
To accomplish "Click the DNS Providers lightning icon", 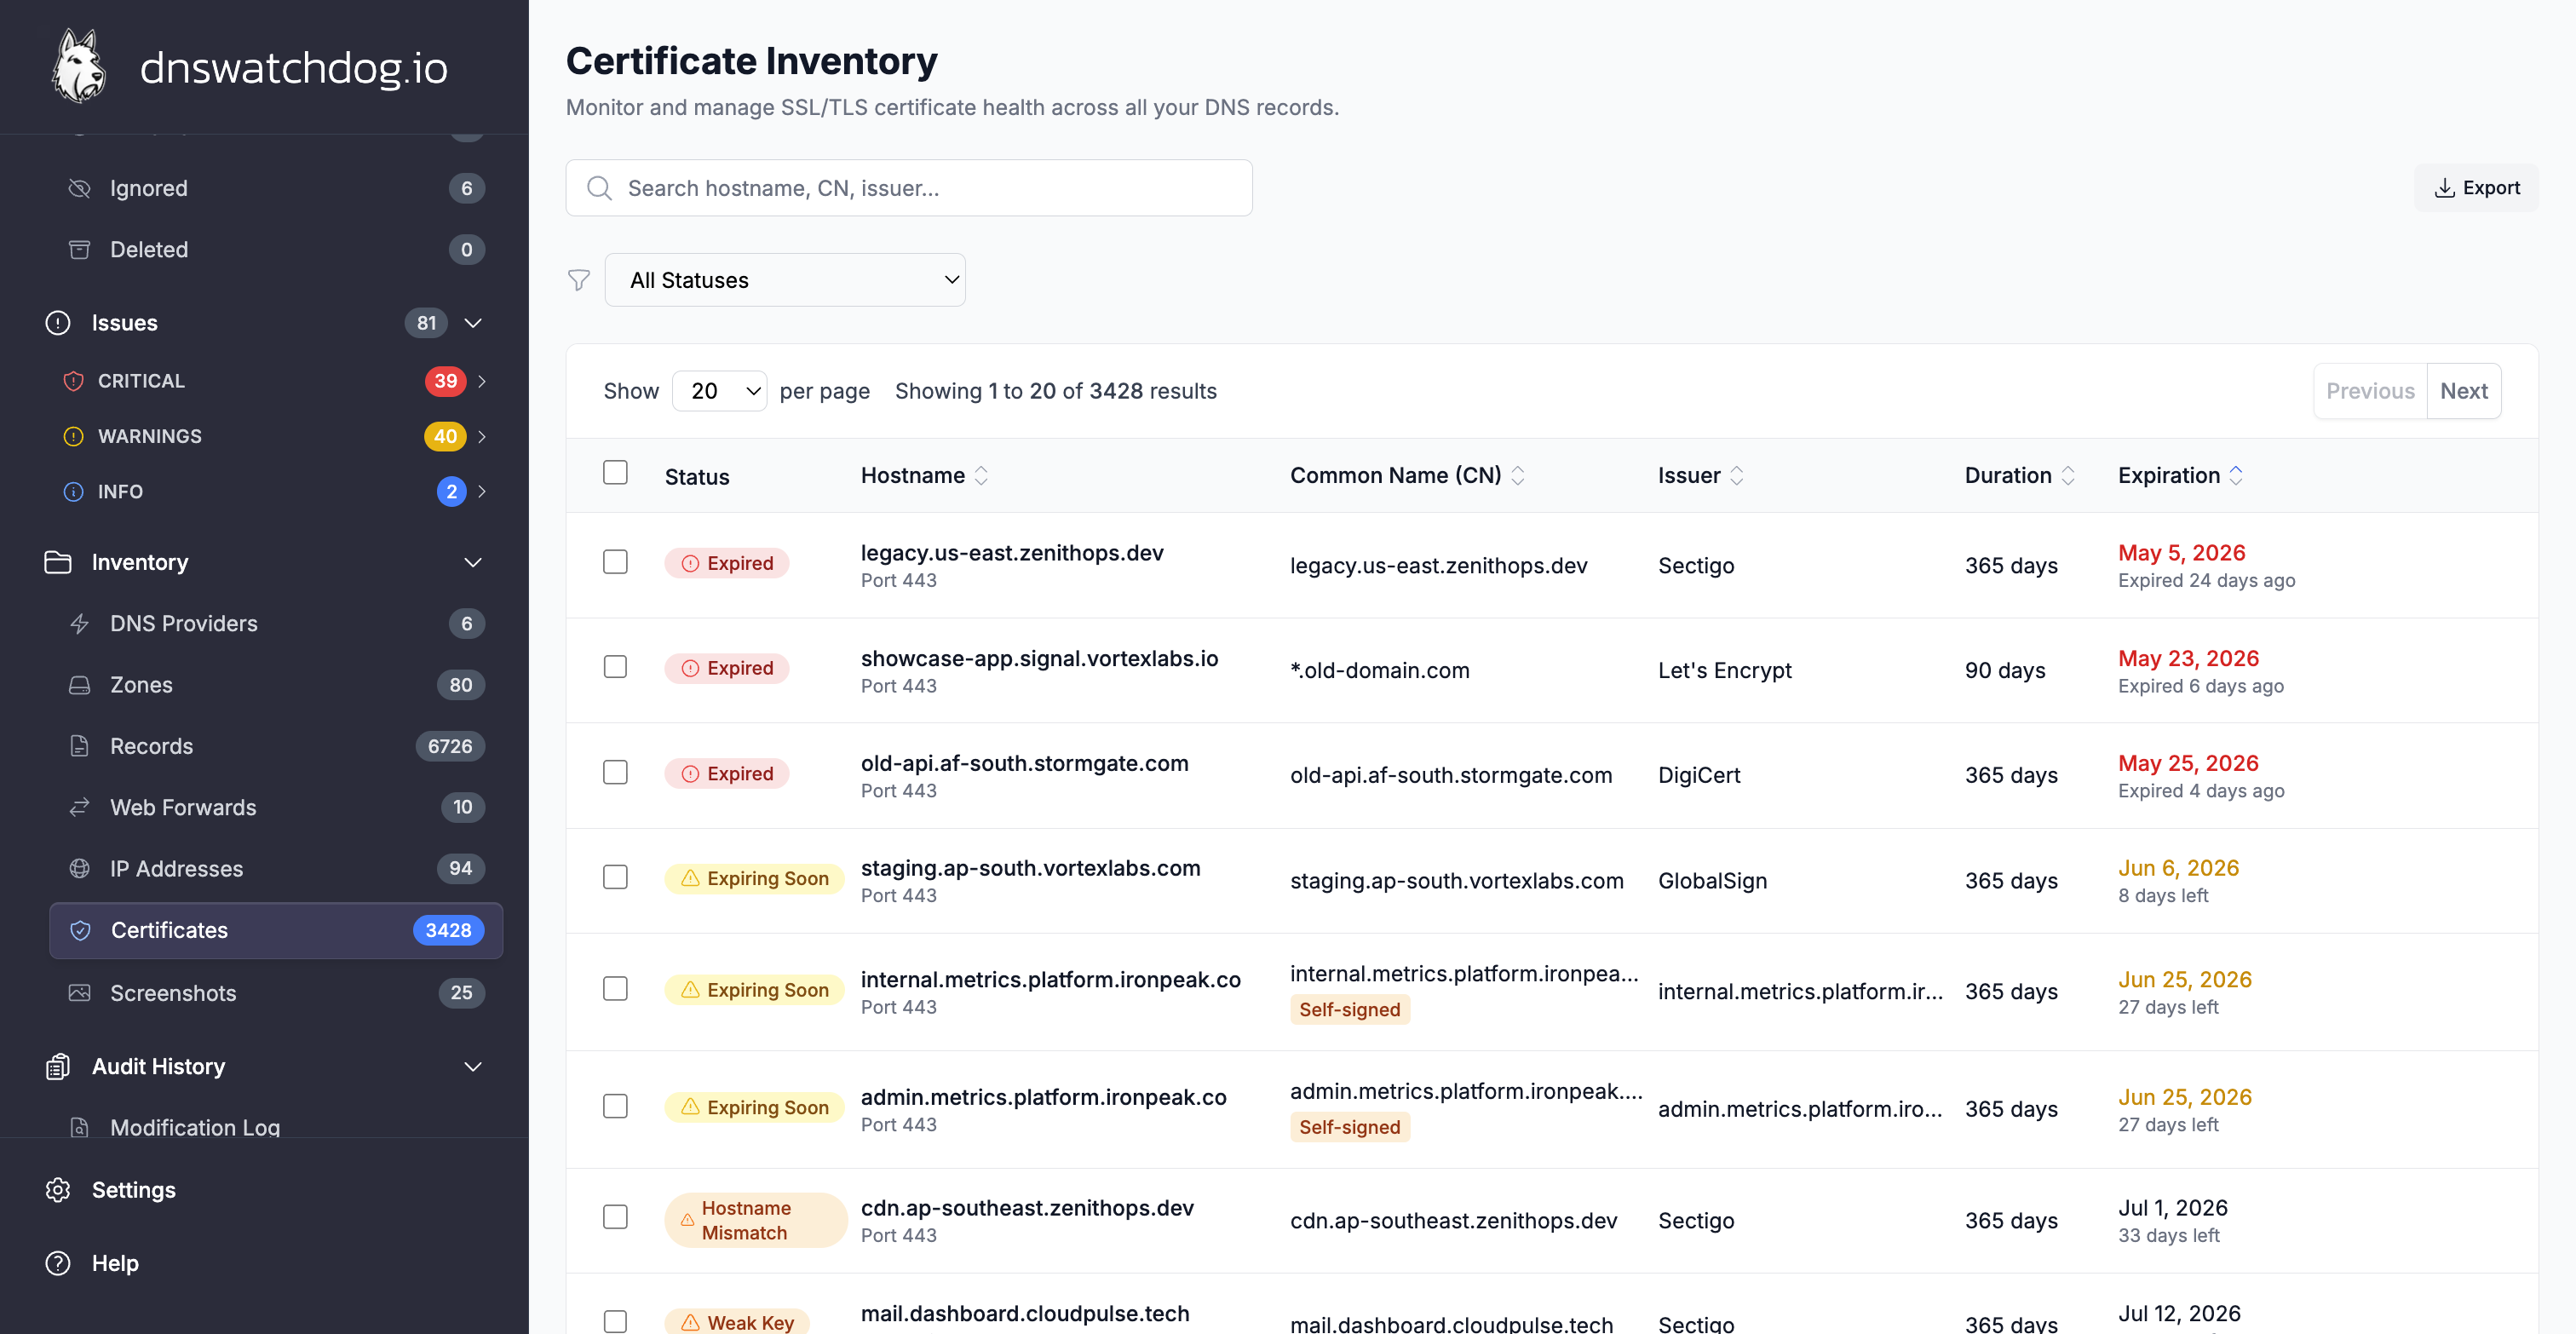I will click(x=79, y=623).
